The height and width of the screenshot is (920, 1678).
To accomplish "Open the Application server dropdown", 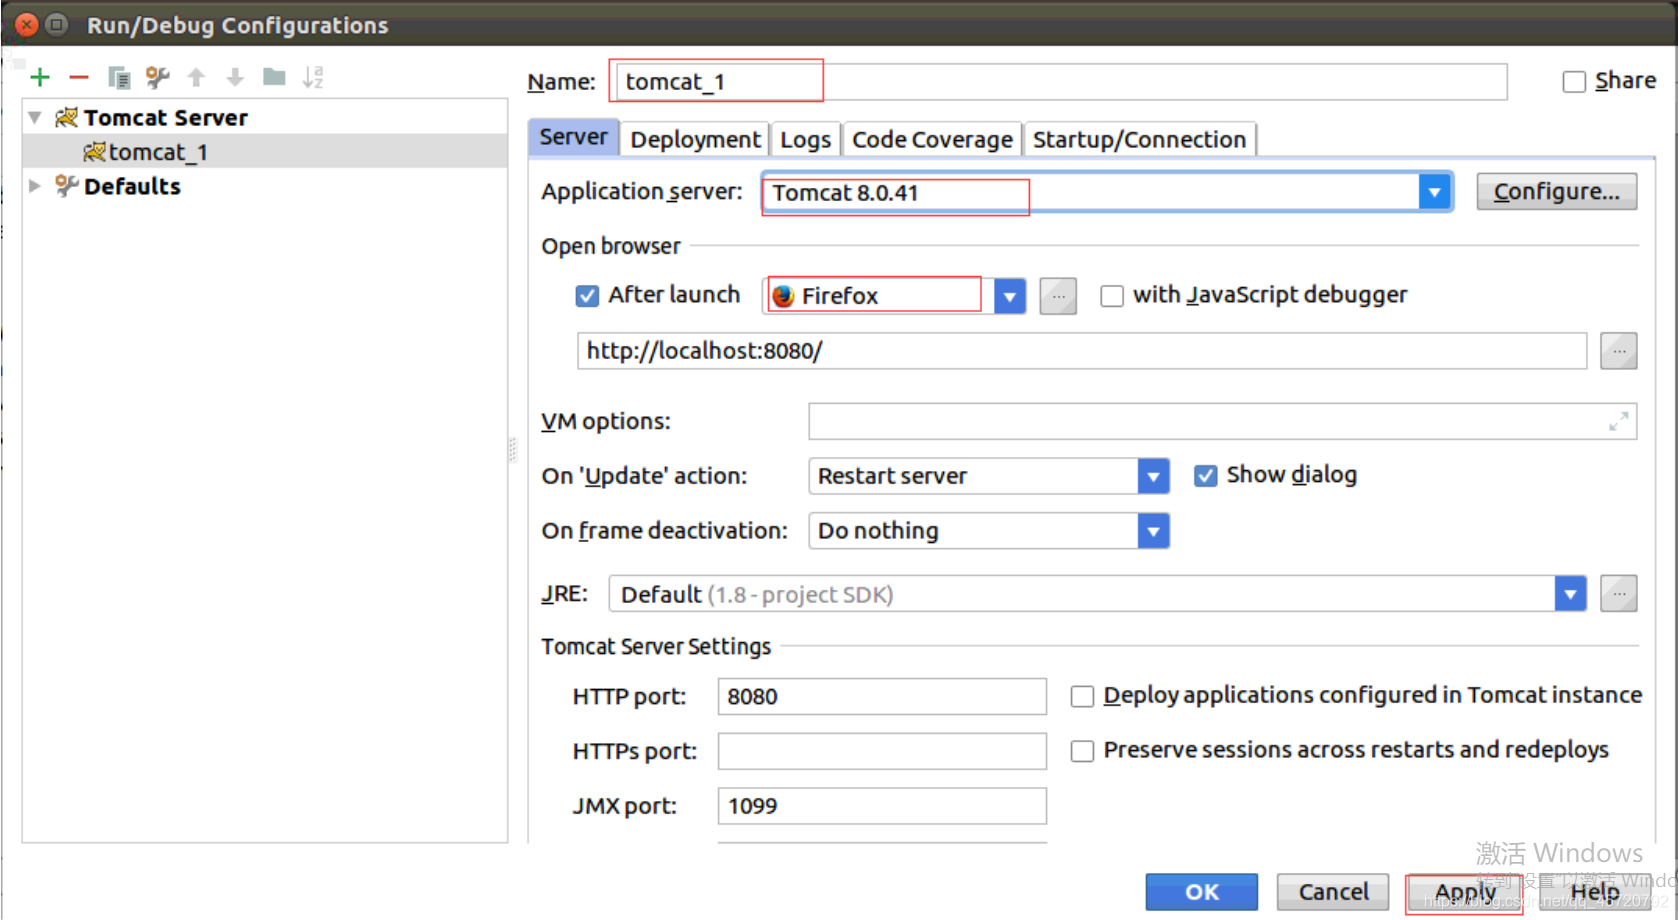I will (x=1434, y=192).
